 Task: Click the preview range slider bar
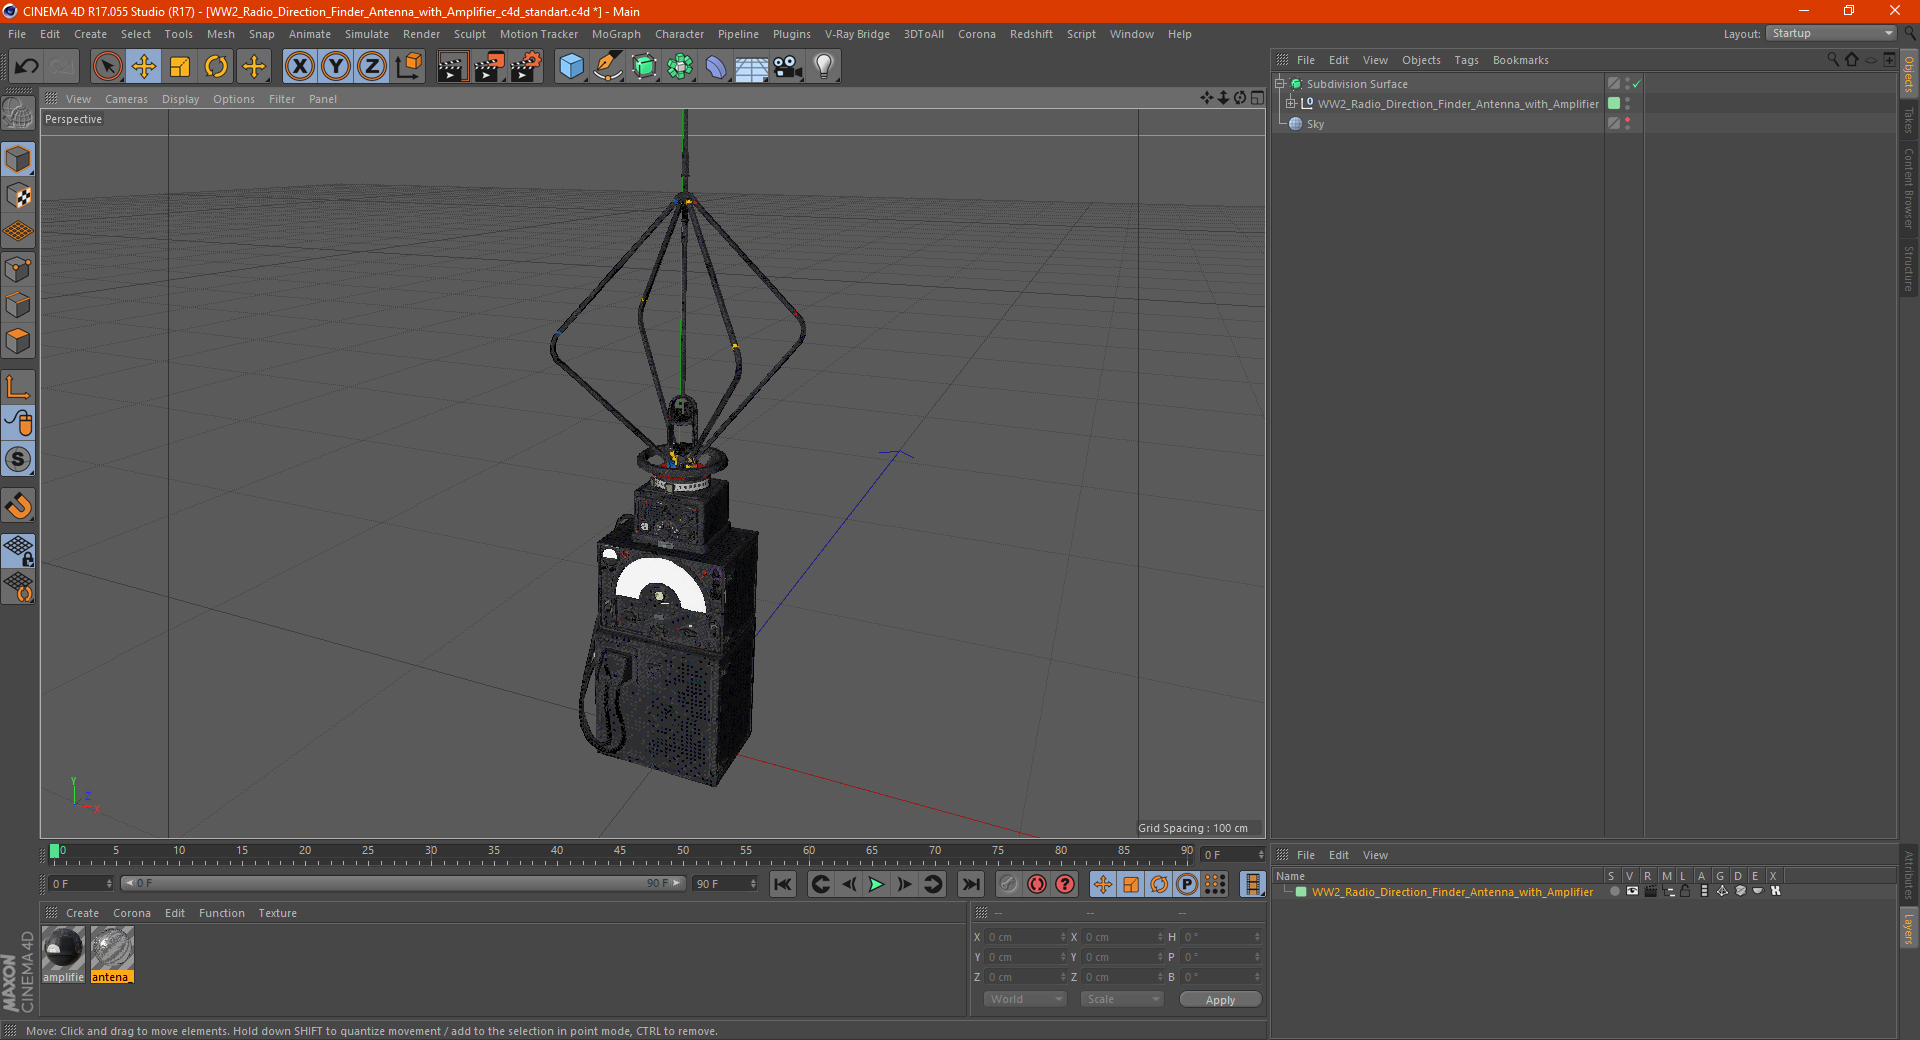pos(403,883)
